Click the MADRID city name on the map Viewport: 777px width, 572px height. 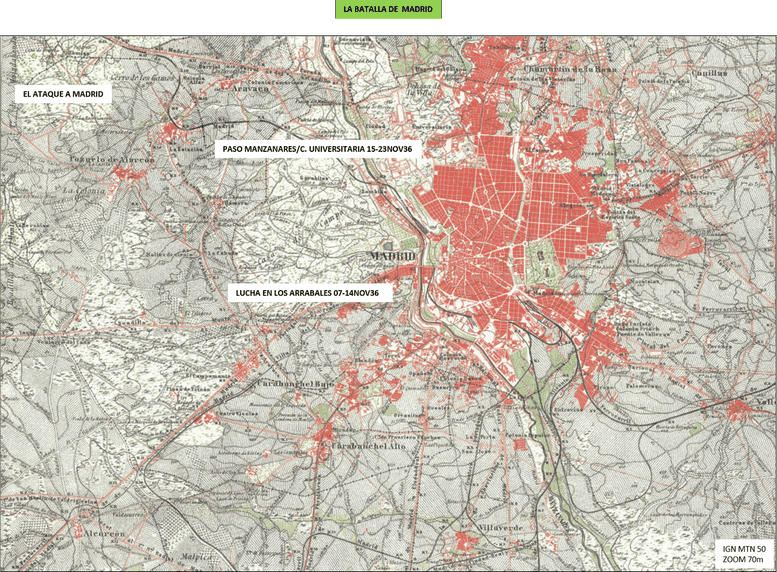tap(392, 256)
